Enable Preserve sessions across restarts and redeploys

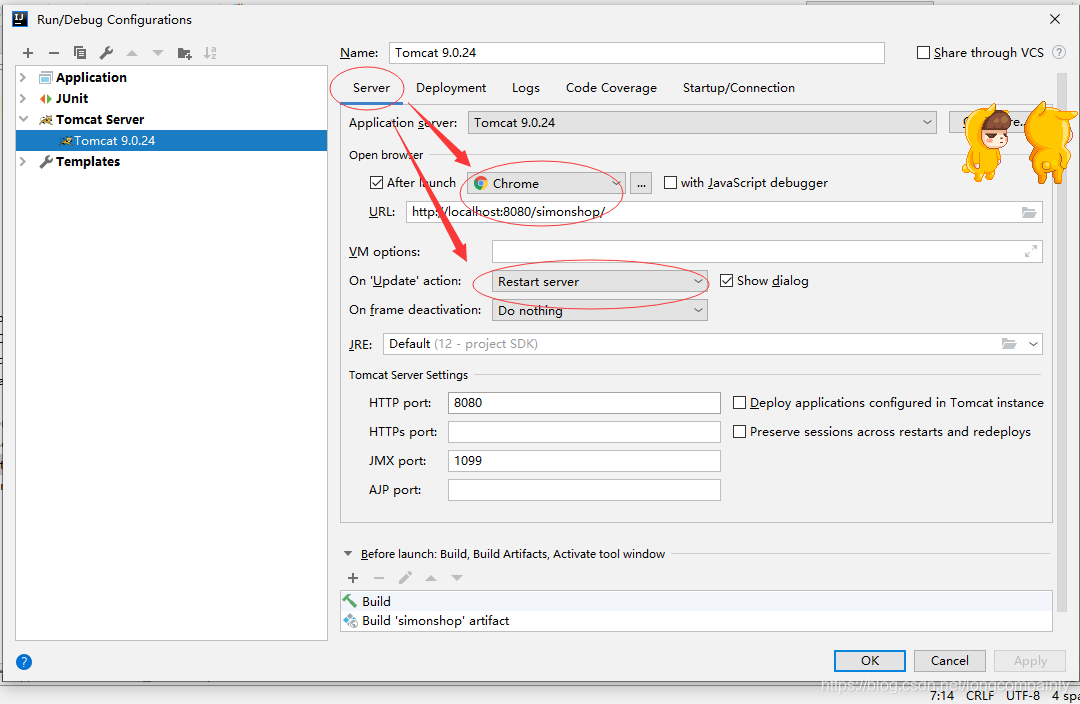click(x=739, y=431)
